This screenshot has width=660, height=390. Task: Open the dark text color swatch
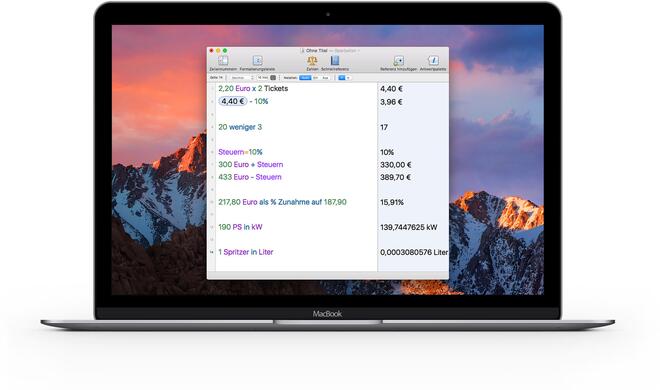(273, 78)
